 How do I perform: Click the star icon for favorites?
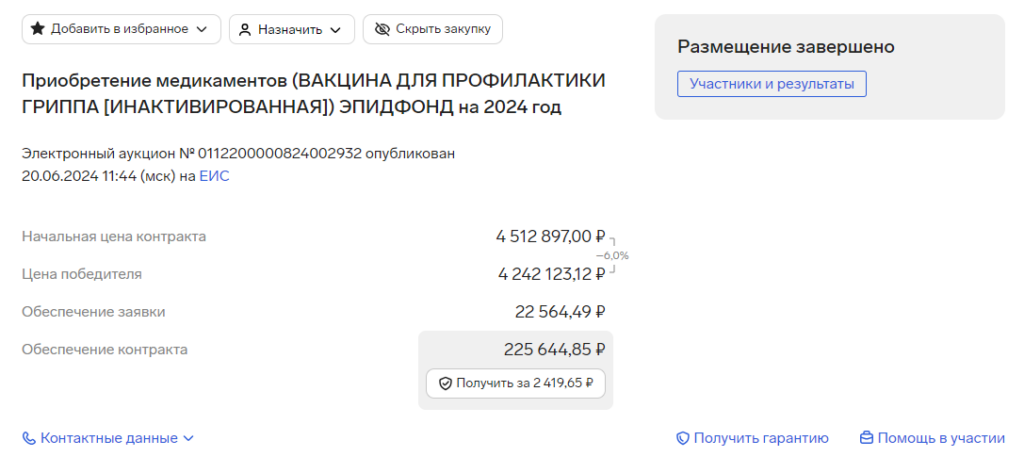(x=38, y=29)
